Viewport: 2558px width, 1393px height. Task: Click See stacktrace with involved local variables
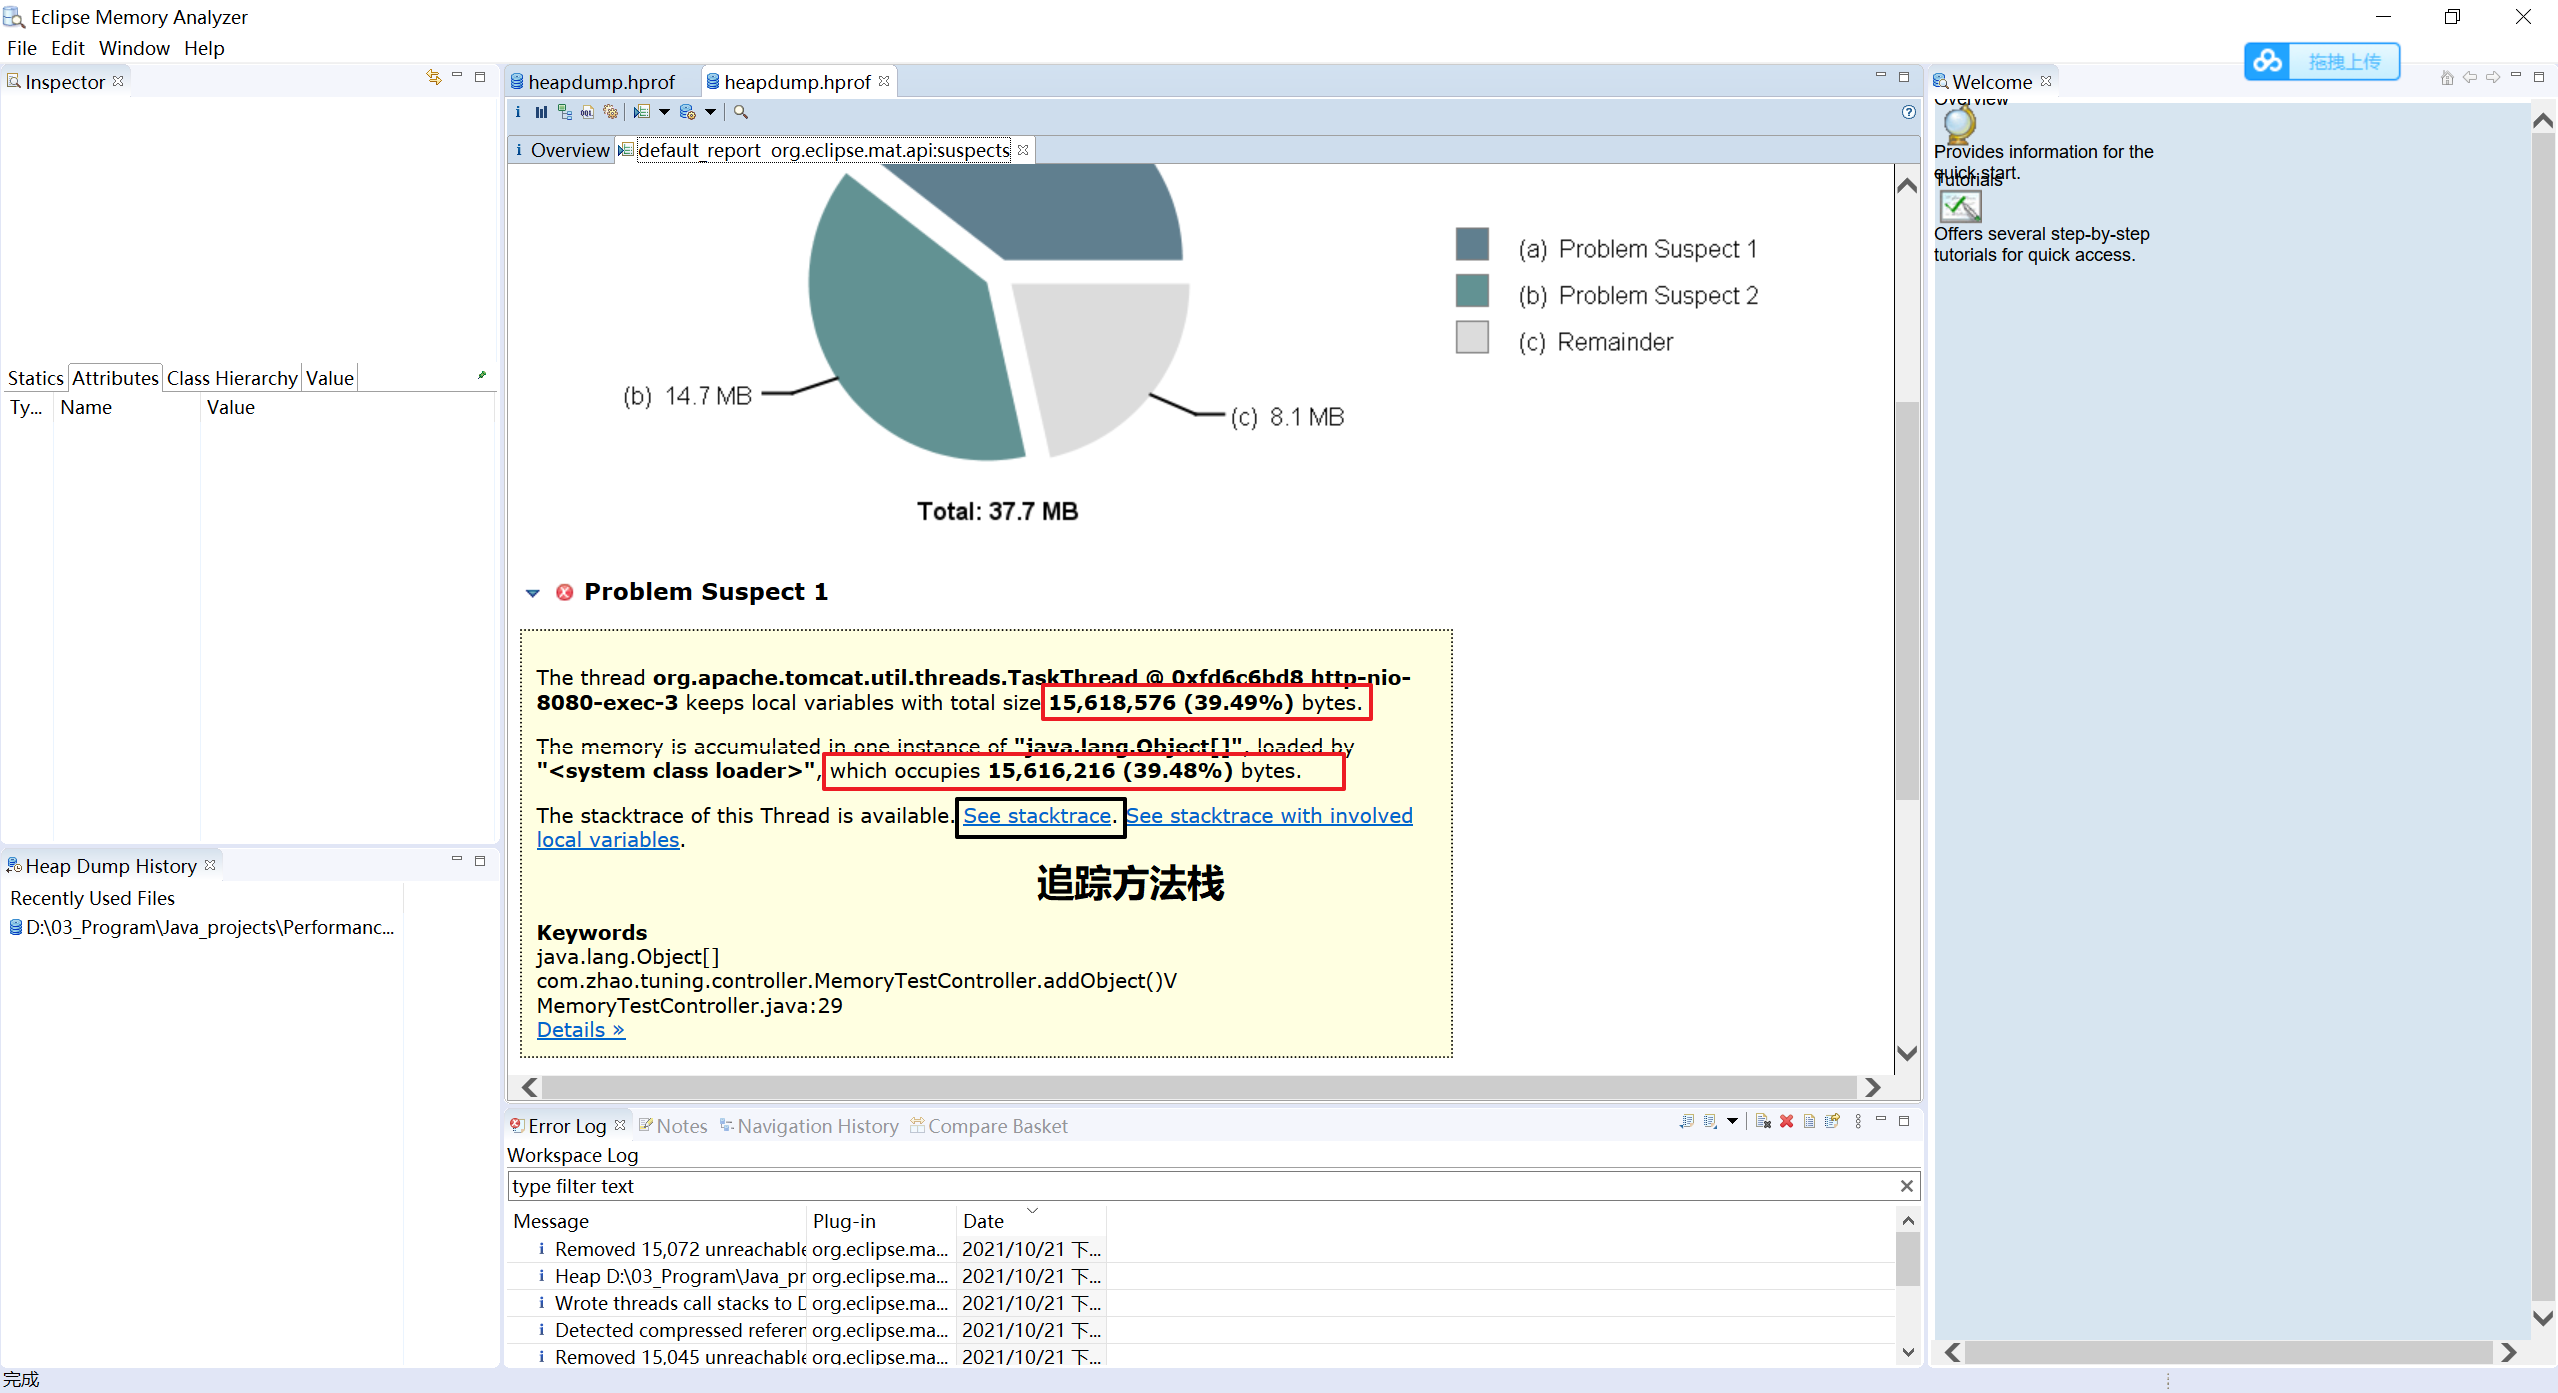[1269, 816]
